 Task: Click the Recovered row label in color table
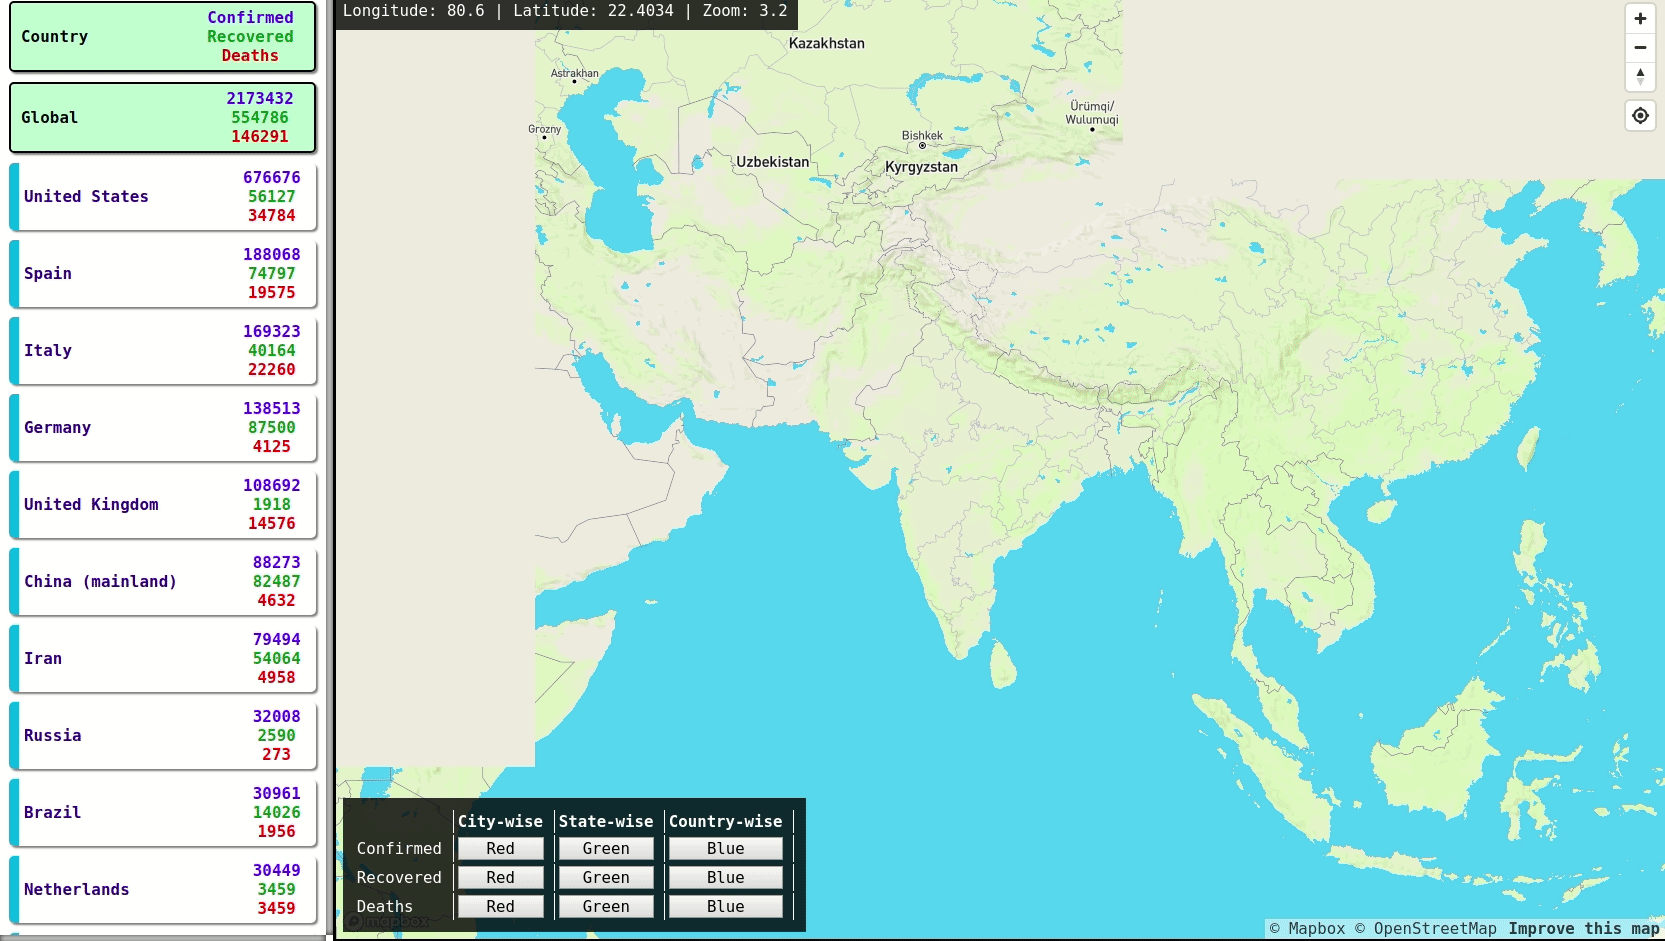point(399,878)
